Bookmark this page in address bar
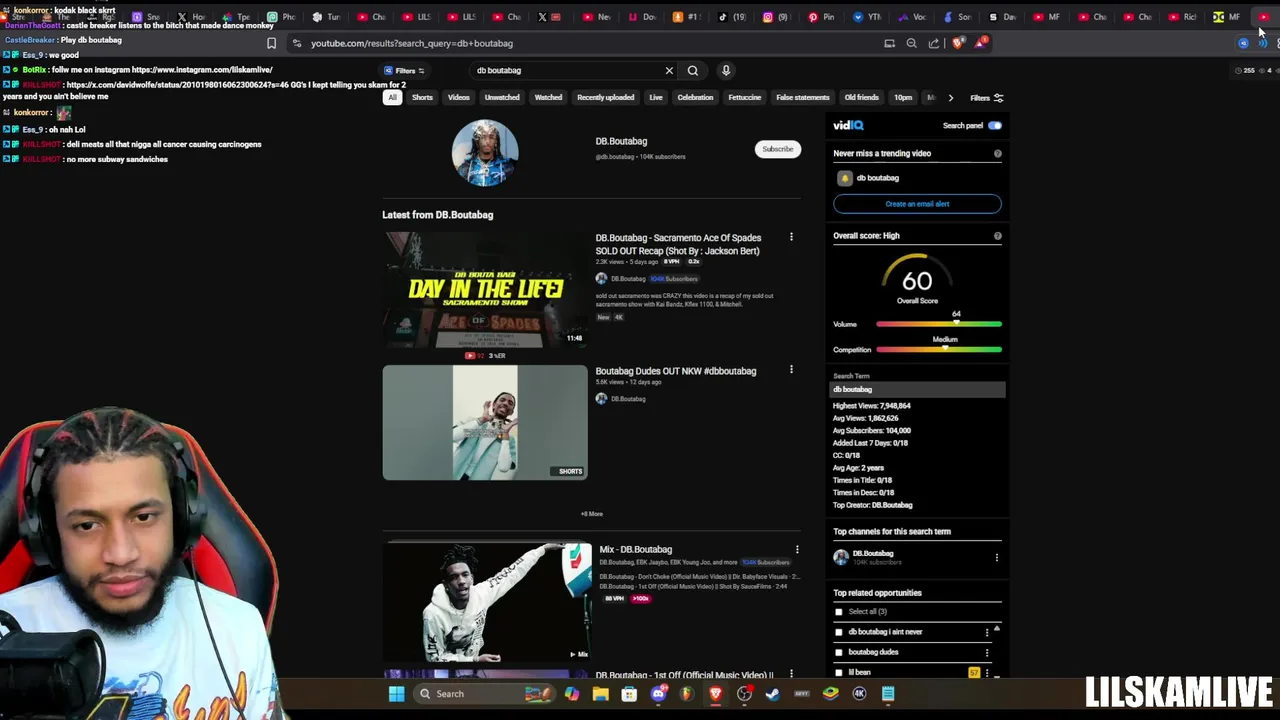1280x720 pixels. [x=271, y=43]
